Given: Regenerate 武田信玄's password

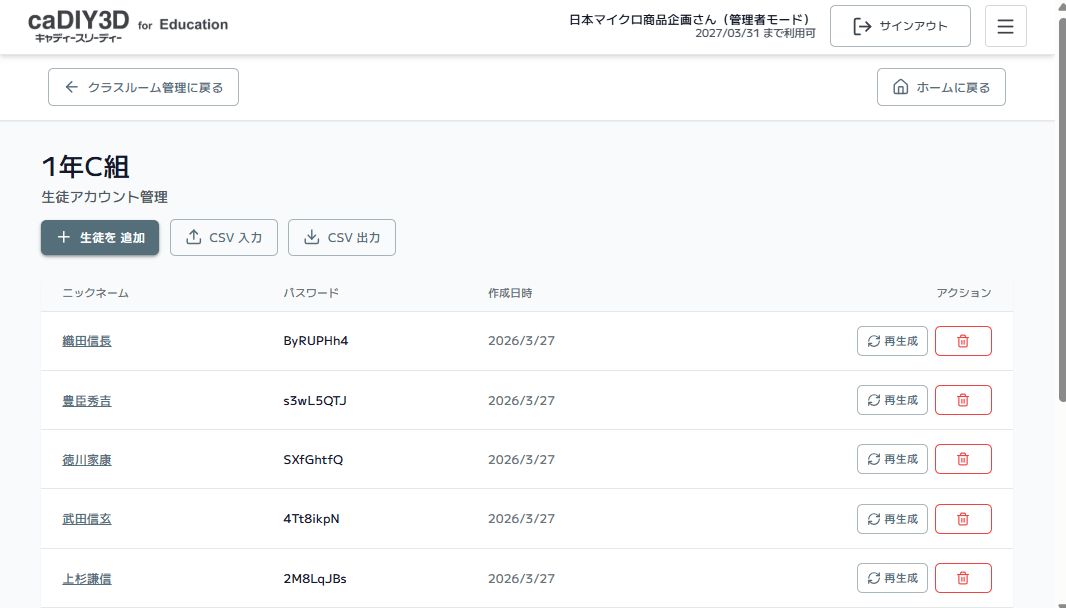Looking at the screenshot, I should (x=892, y=519).
